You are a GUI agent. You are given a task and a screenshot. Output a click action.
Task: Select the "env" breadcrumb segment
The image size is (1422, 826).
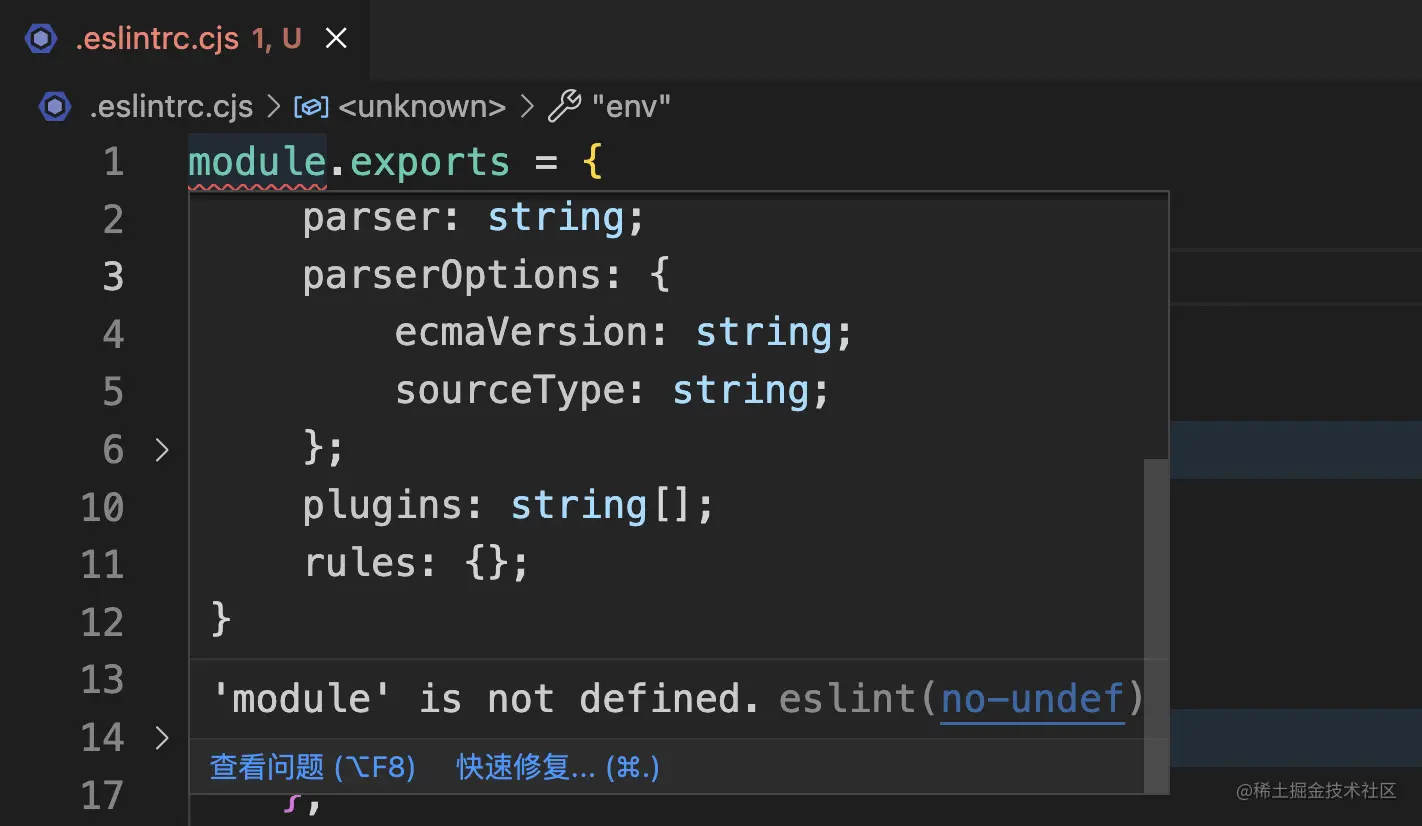point(630,106)
